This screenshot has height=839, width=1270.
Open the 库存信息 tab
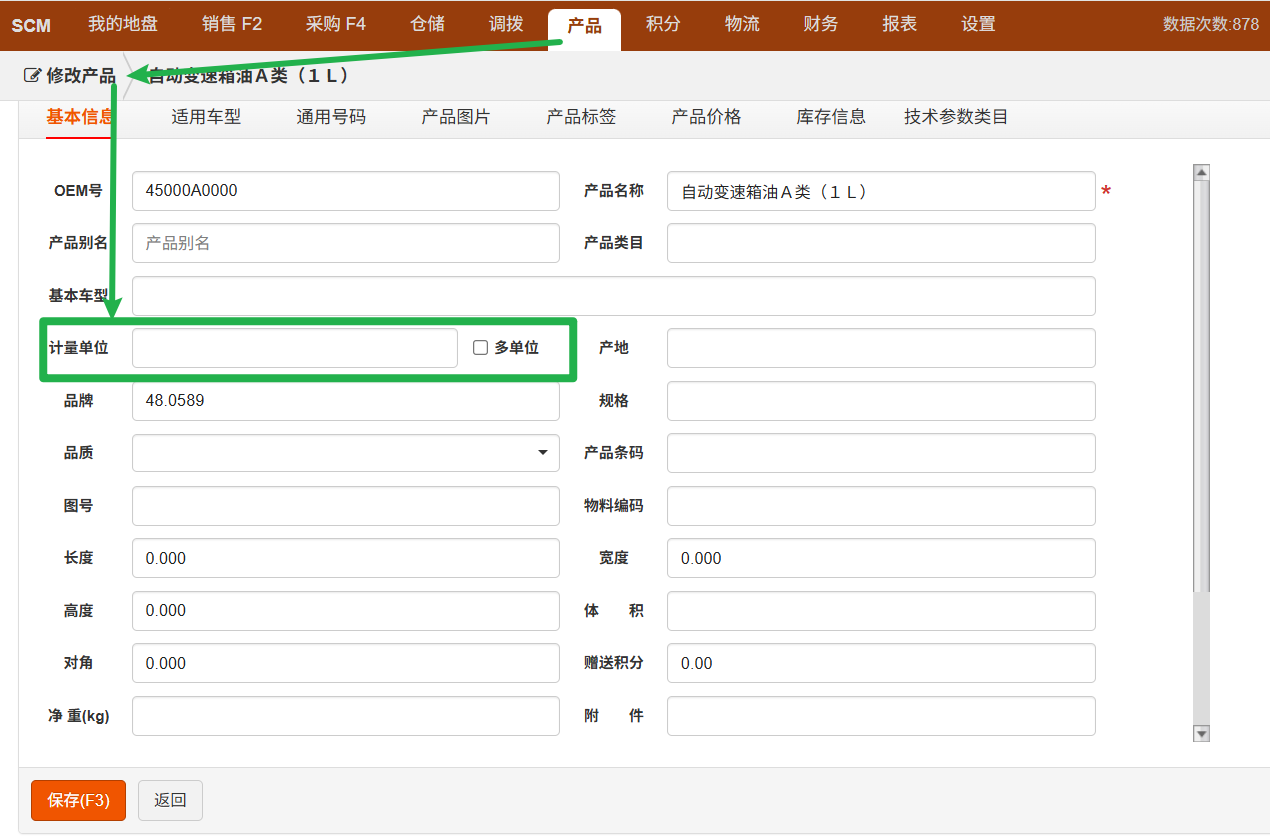[x=831, y=117]
